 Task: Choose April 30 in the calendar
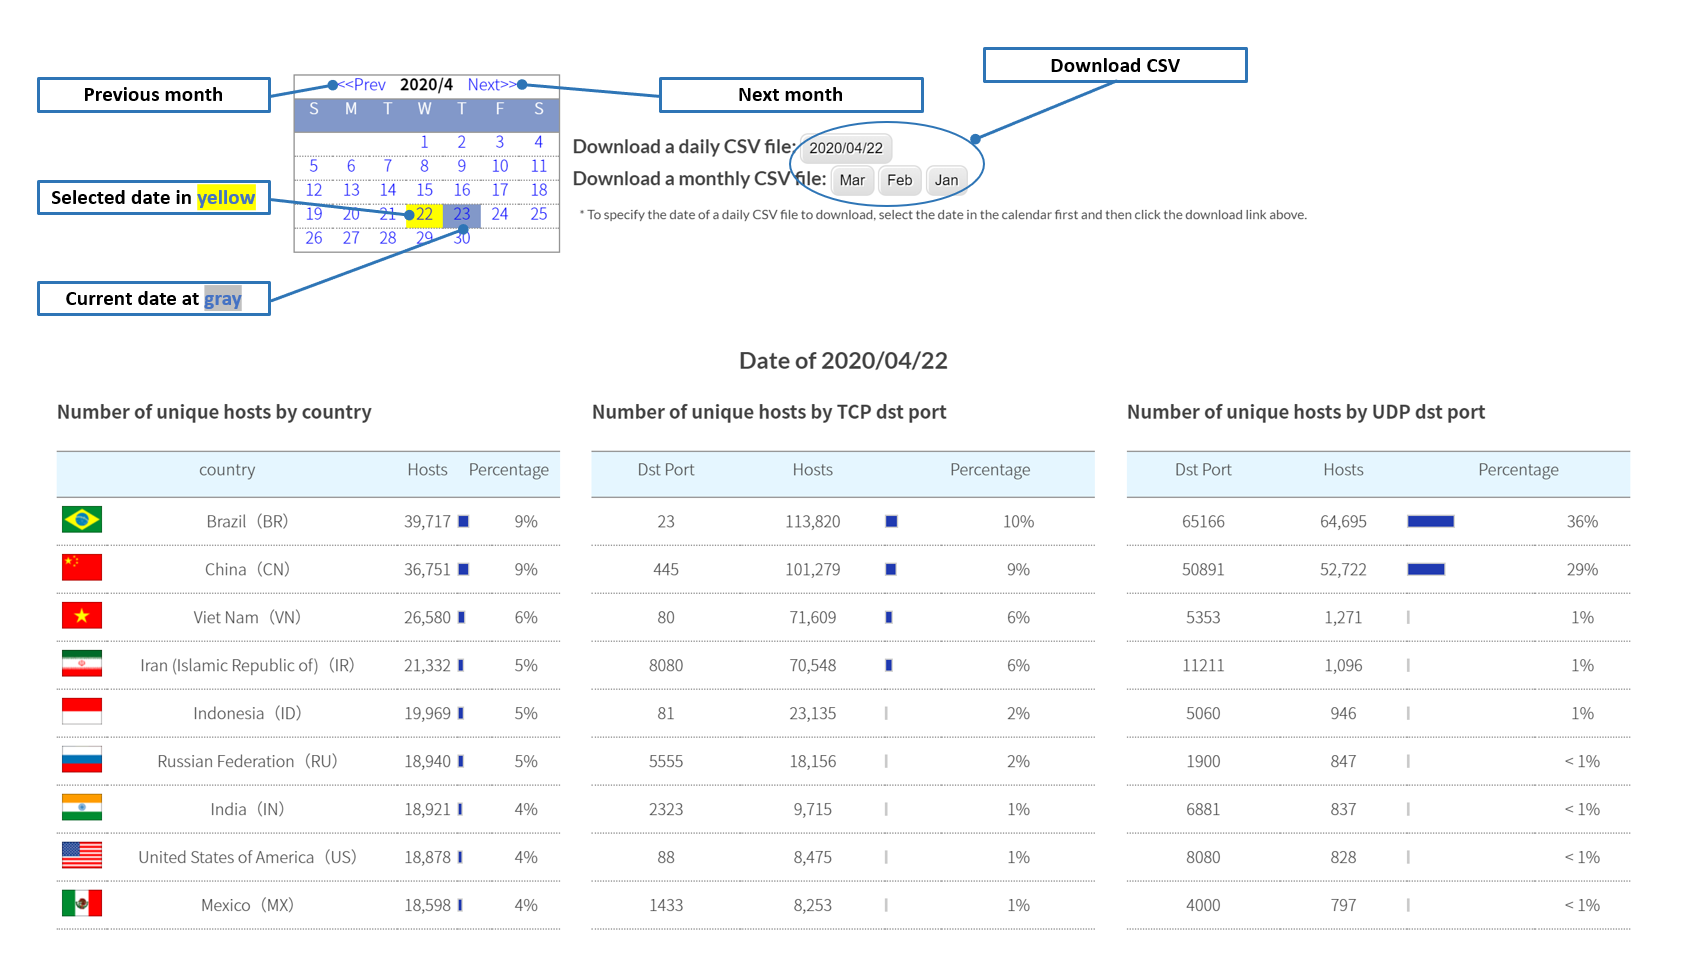tap(461, 239)
